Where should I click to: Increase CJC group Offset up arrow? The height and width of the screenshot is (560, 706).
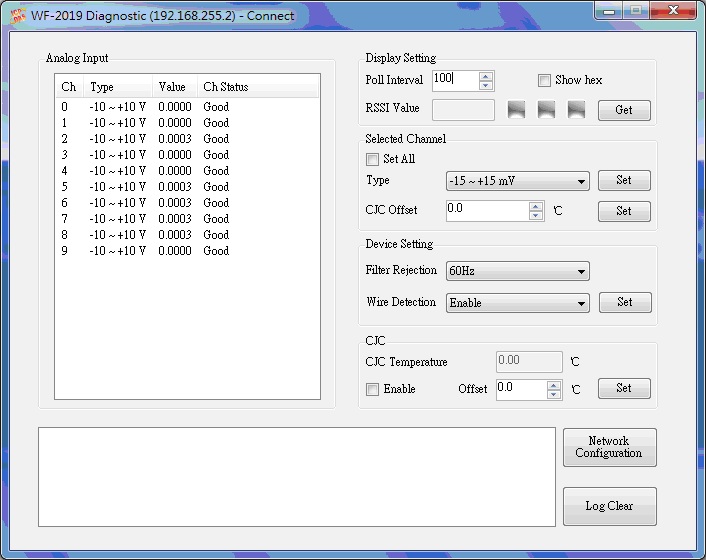tap(553, 386)
